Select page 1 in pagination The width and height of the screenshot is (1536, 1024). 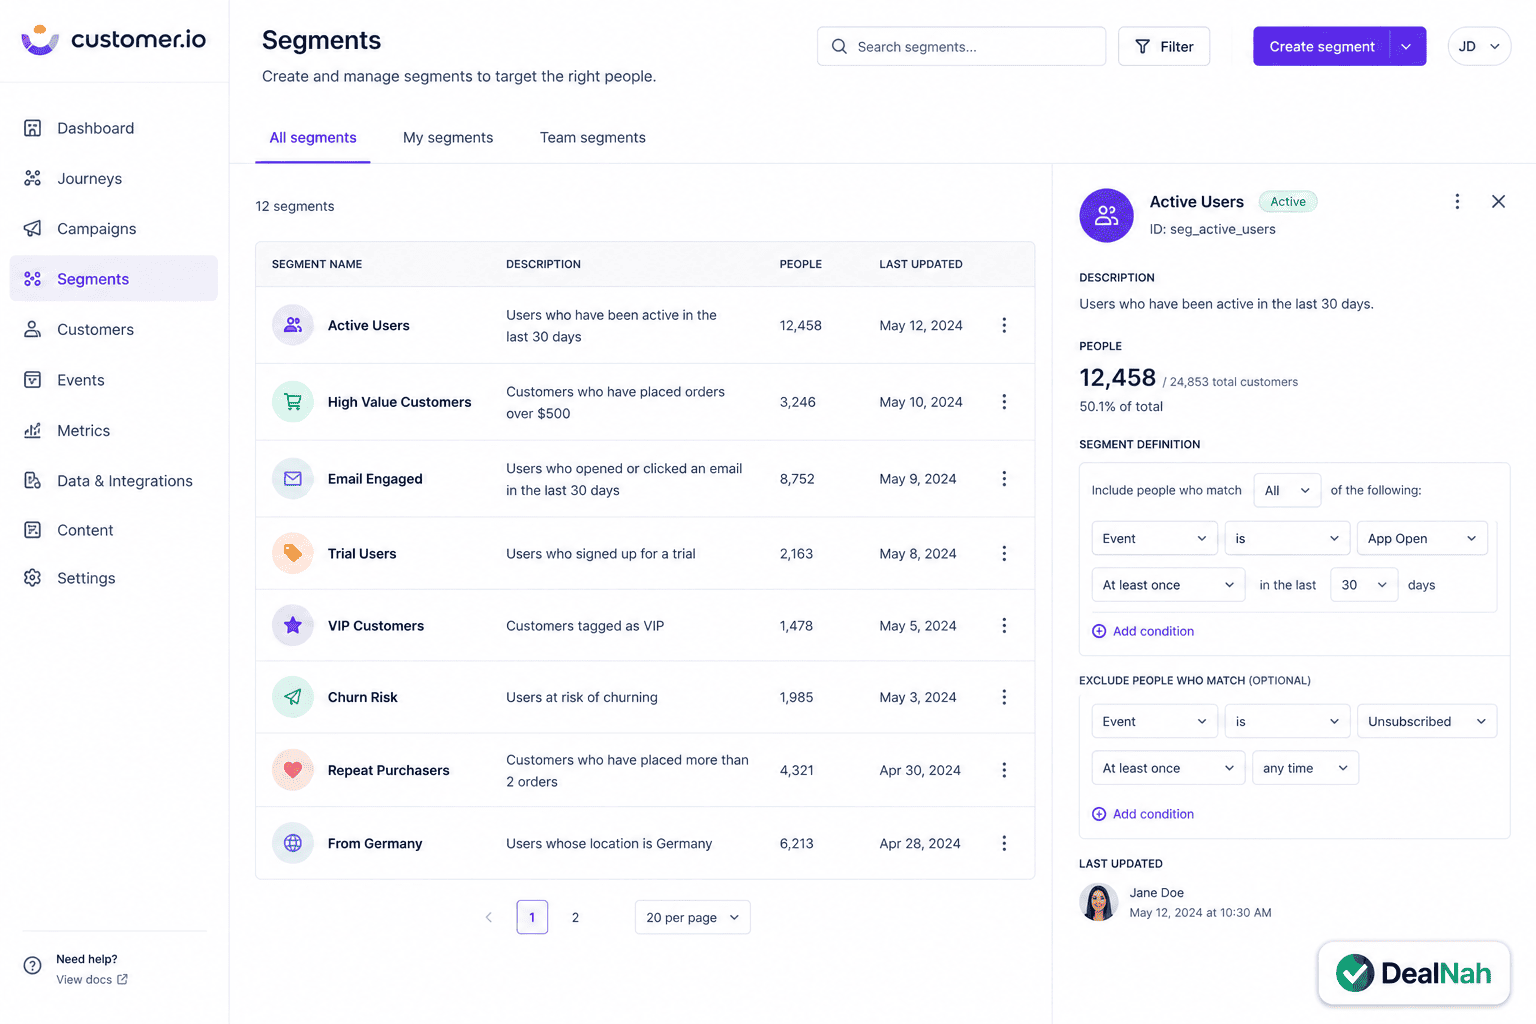pos(532,917)
